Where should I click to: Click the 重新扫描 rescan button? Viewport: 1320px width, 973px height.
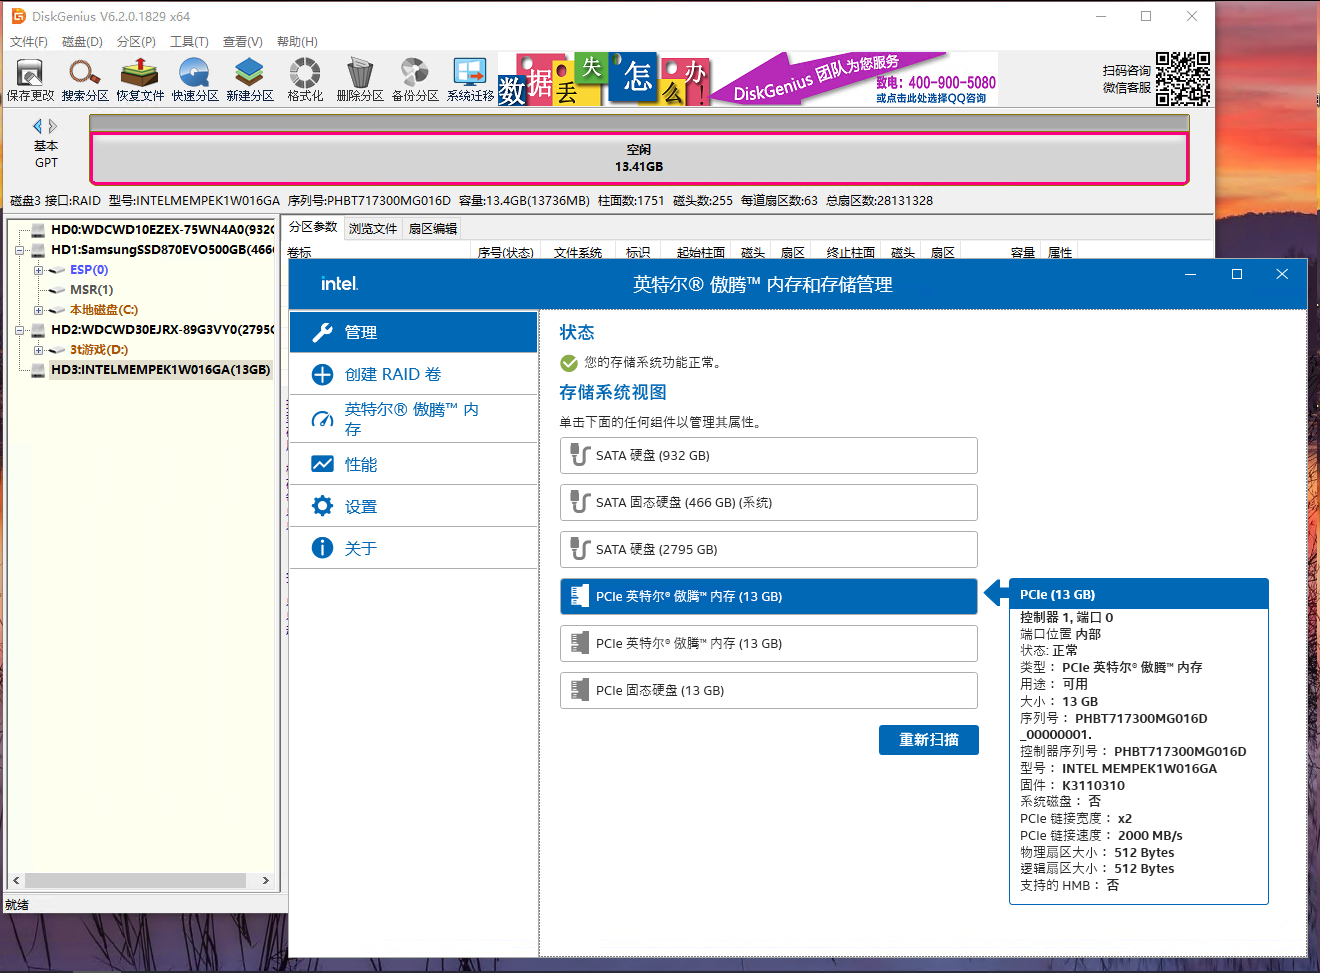click(929, 740)
